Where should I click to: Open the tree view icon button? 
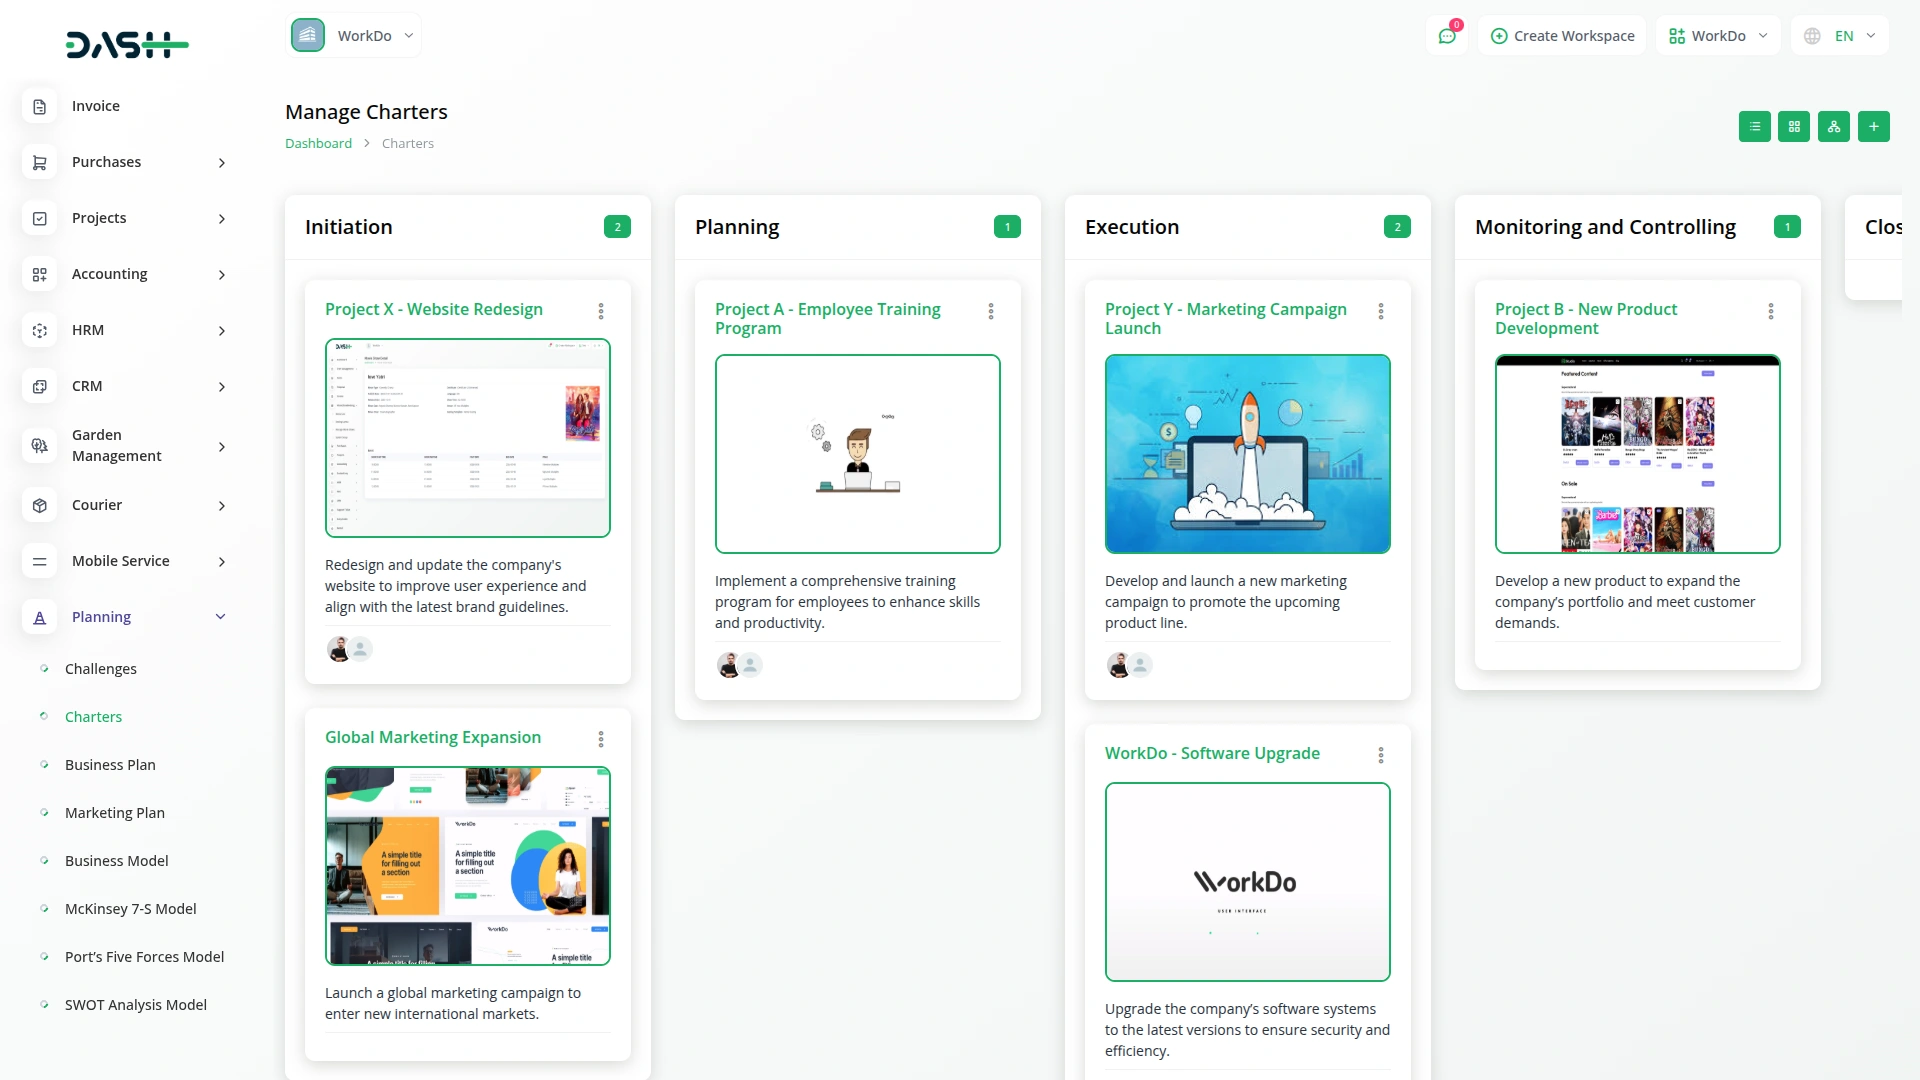point(1834,127)
